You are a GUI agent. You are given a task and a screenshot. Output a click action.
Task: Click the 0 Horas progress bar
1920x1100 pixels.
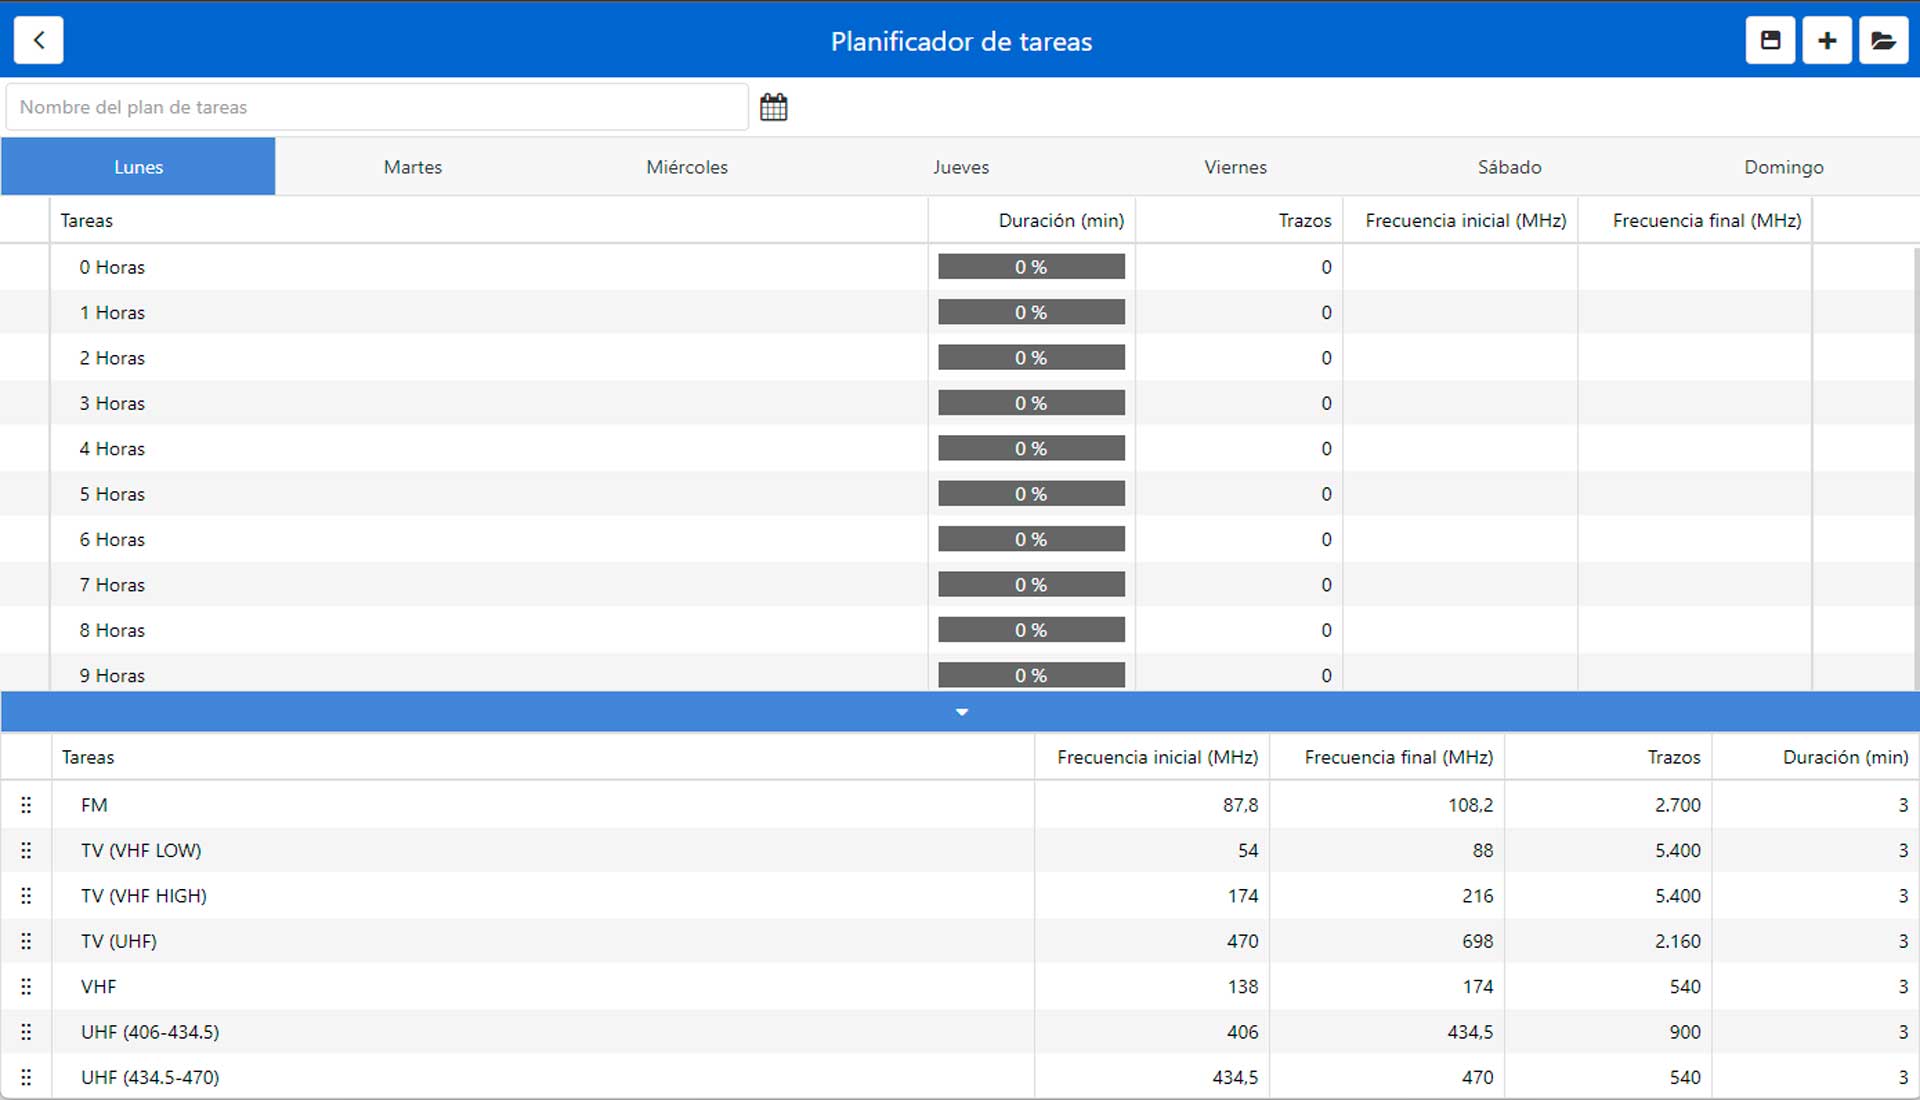1031,267
